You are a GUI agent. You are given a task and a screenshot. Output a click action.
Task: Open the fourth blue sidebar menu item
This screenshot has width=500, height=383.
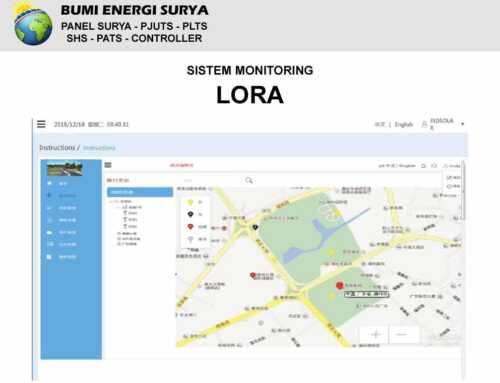pos(62,220)
